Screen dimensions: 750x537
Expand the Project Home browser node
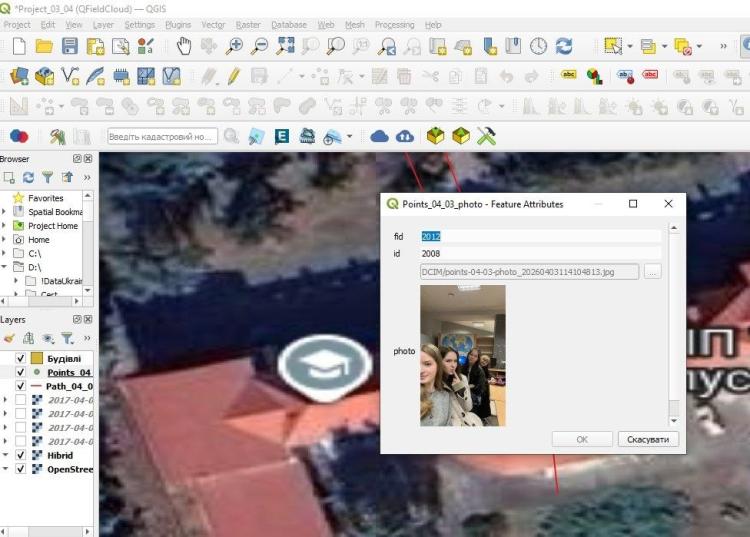[x=4, y=225]
